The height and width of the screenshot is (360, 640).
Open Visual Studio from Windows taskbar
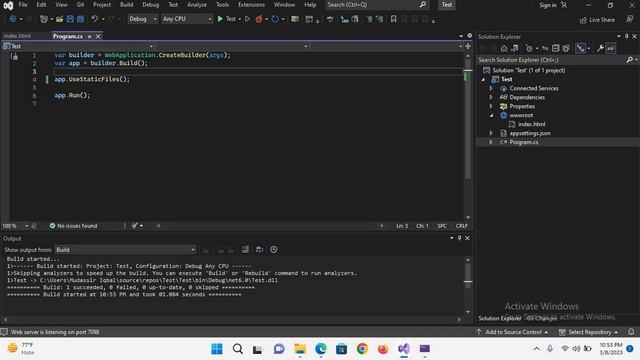tap(404, 349)
